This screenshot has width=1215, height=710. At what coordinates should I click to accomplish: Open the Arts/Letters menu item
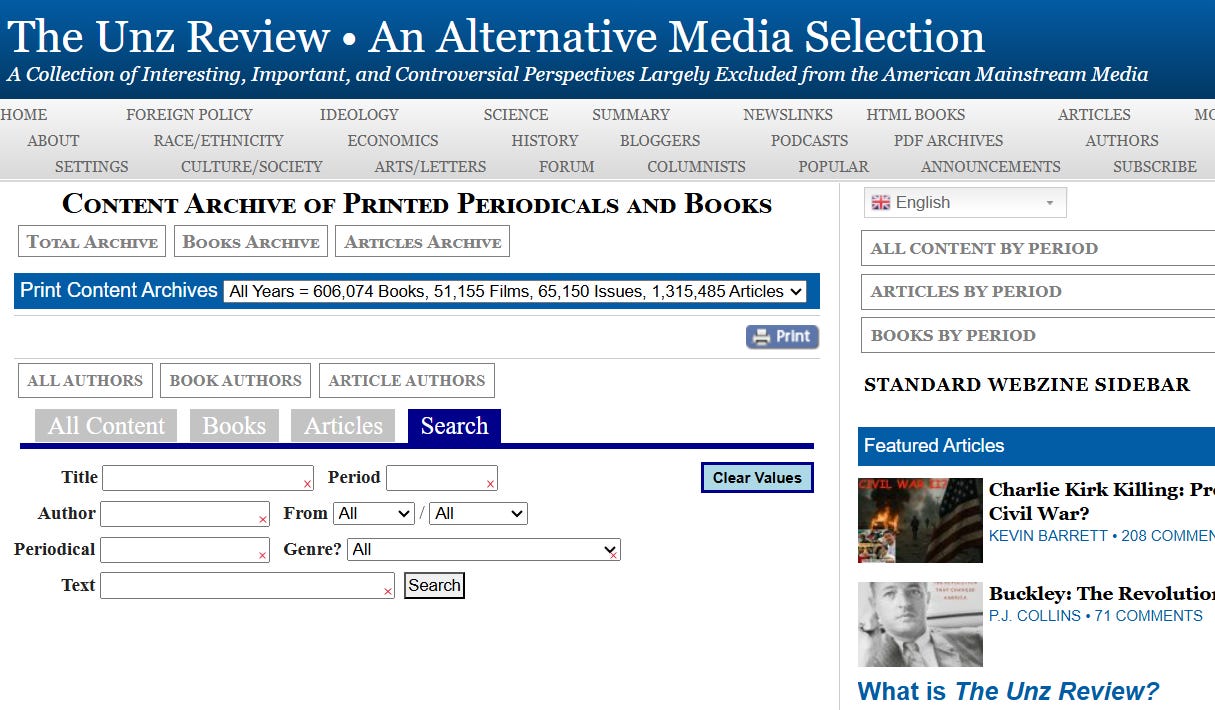[x=430, y=167]
